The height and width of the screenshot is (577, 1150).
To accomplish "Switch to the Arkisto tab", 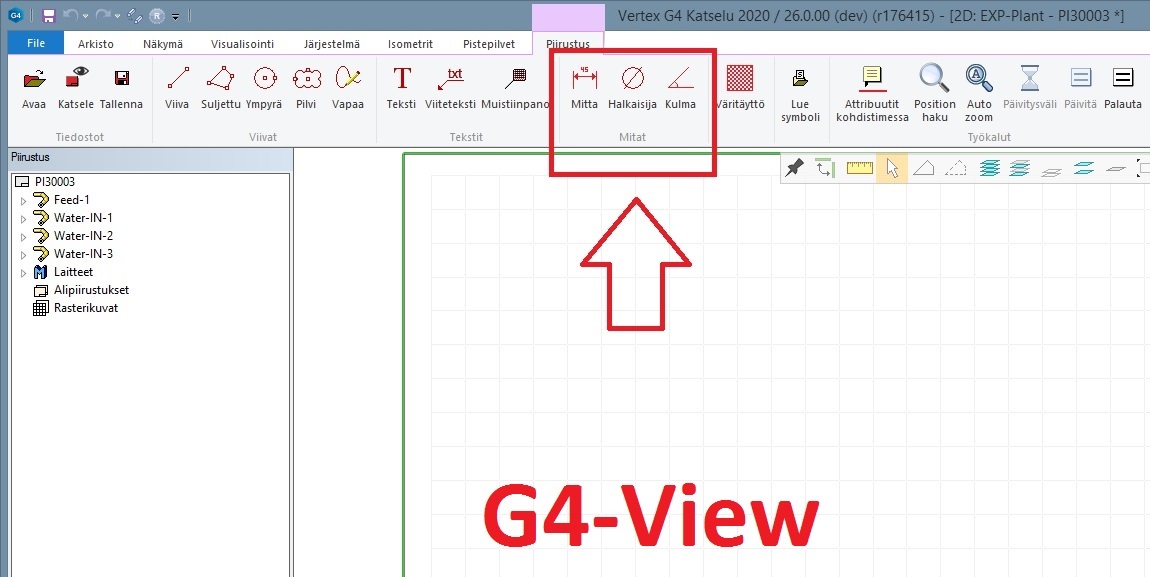I will (x=95, y=44).
